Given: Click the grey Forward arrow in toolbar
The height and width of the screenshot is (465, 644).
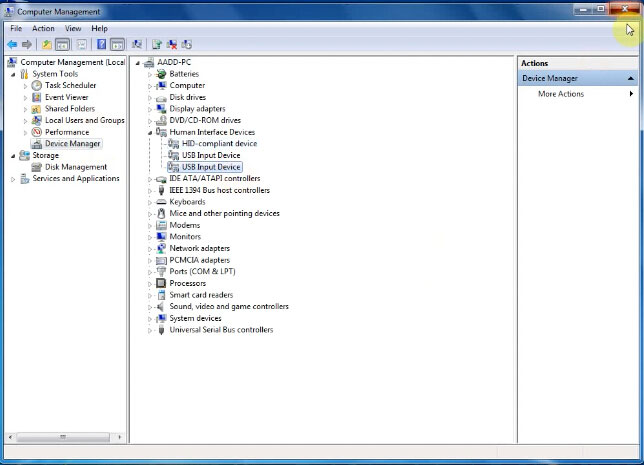Looking at the screenshot, I should pyautogui.click(x=27, y=44).
